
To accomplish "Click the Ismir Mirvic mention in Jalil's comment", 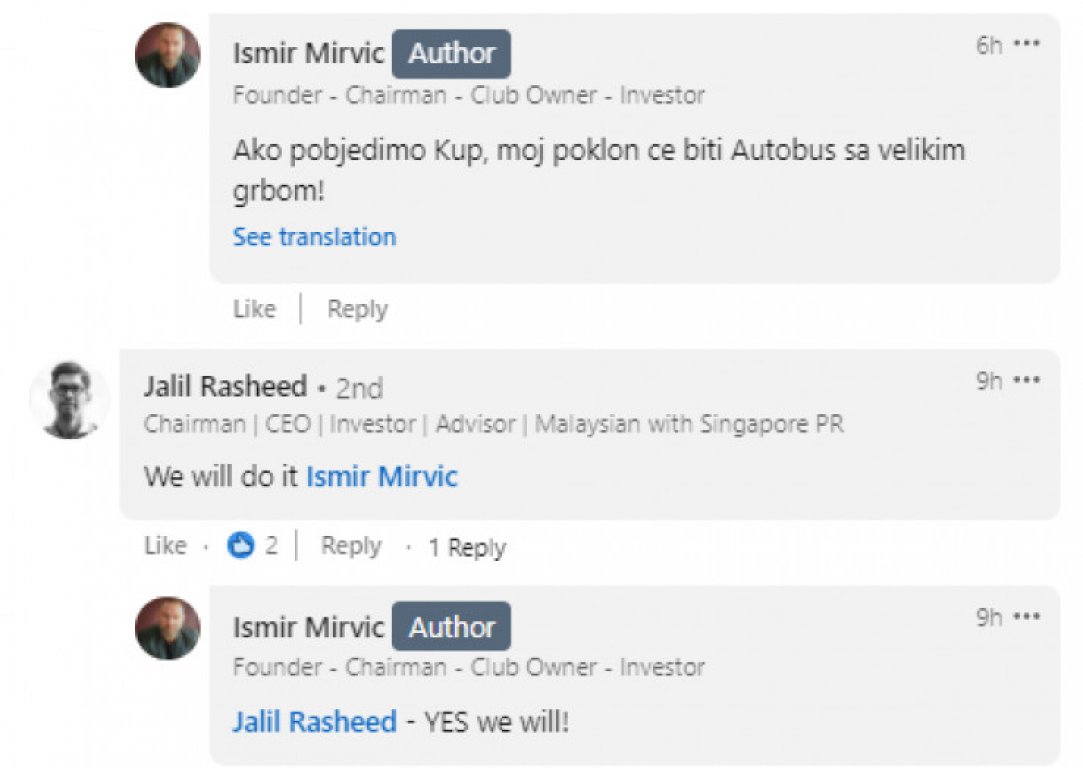I will point(381,476).
